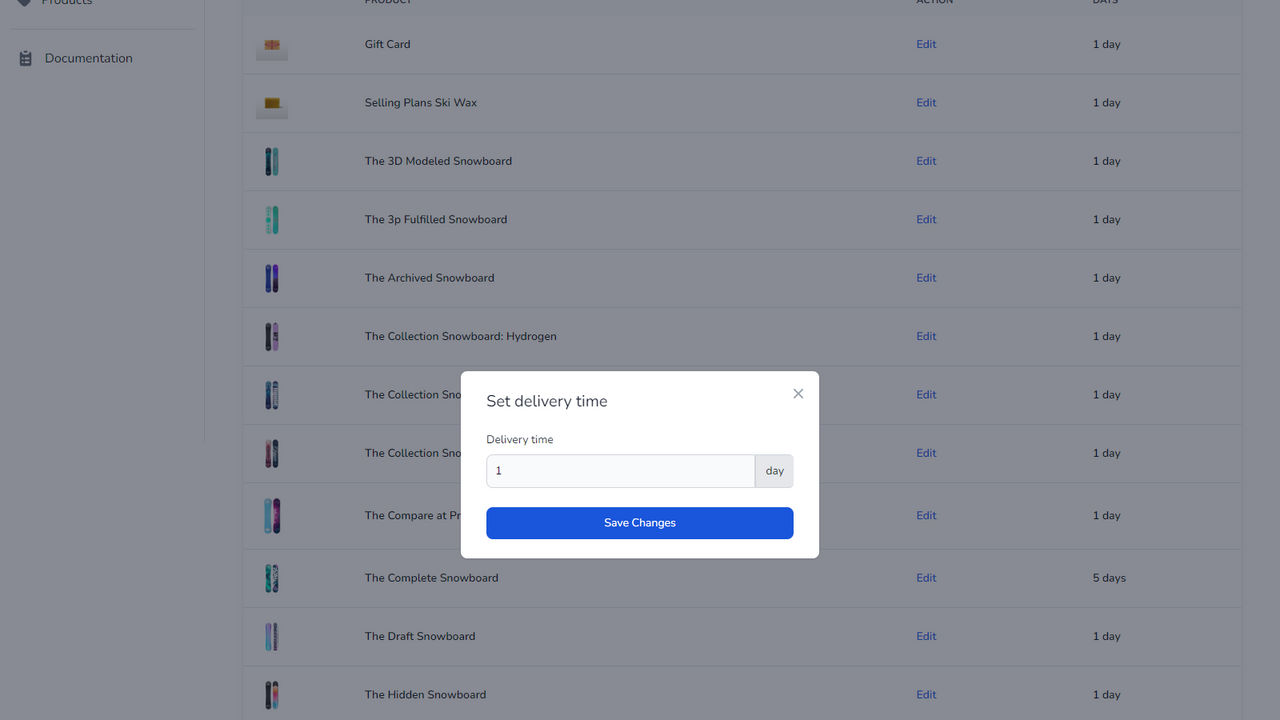Click The Archived Snowboard thumbnail
The width and height of the screenshot is (1280, 720).
[x=272, y=278]
